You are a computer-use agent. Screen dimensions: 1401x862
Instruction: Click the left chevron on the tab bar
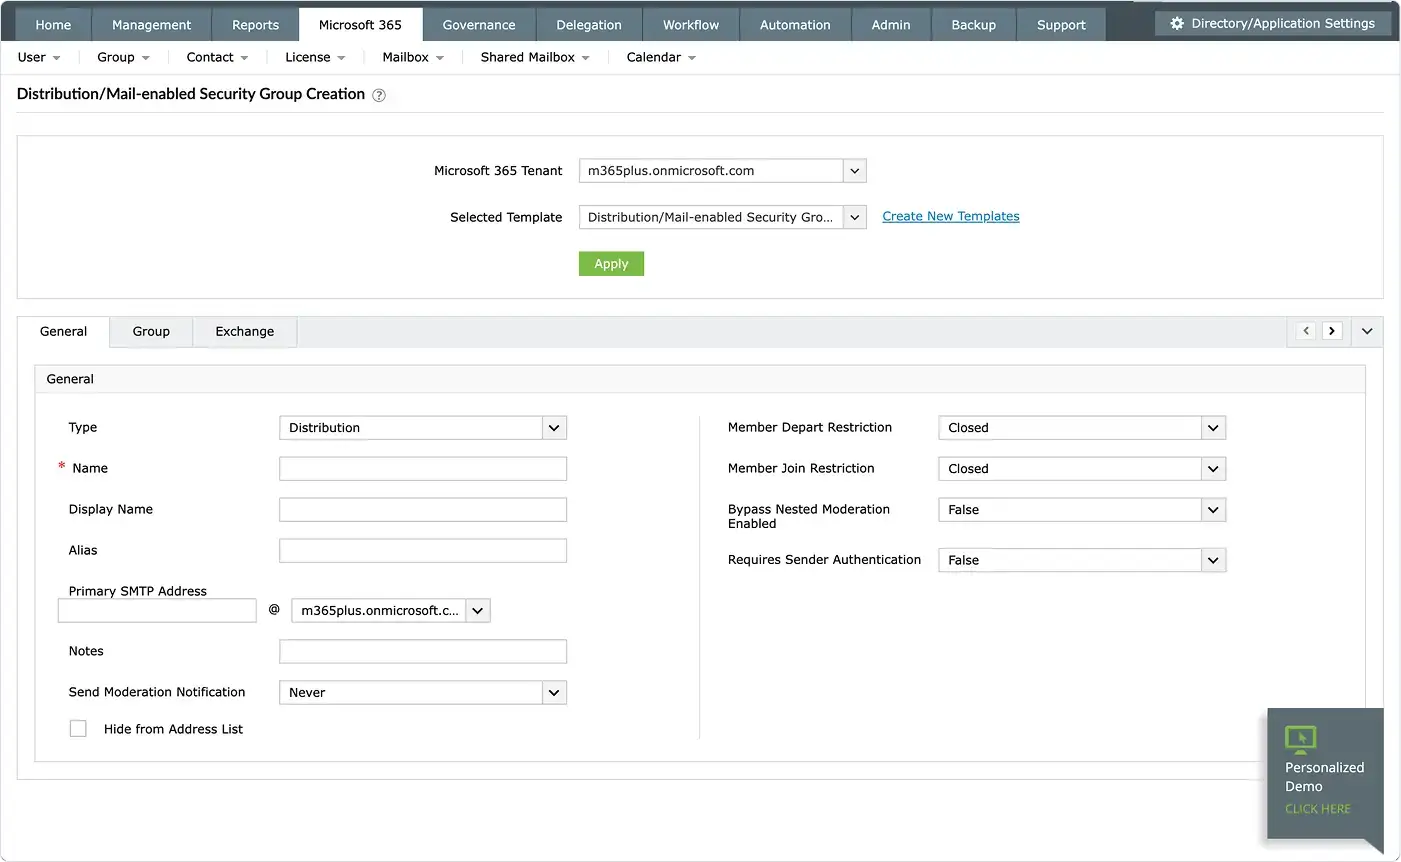1306,330
